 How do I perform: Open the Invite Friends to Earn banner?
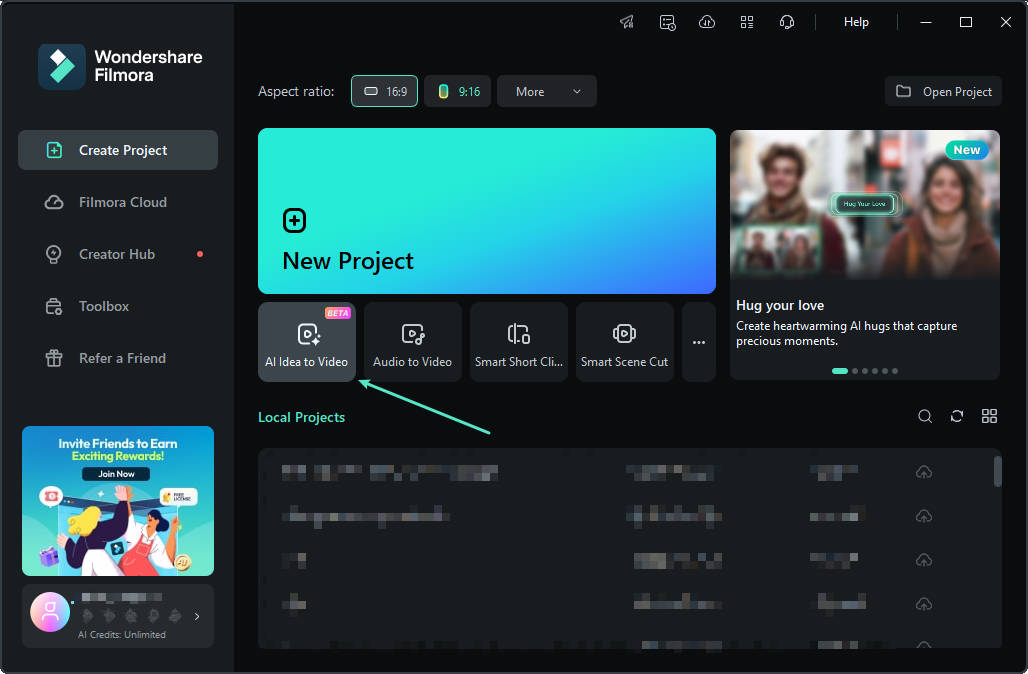pos(118,501)
